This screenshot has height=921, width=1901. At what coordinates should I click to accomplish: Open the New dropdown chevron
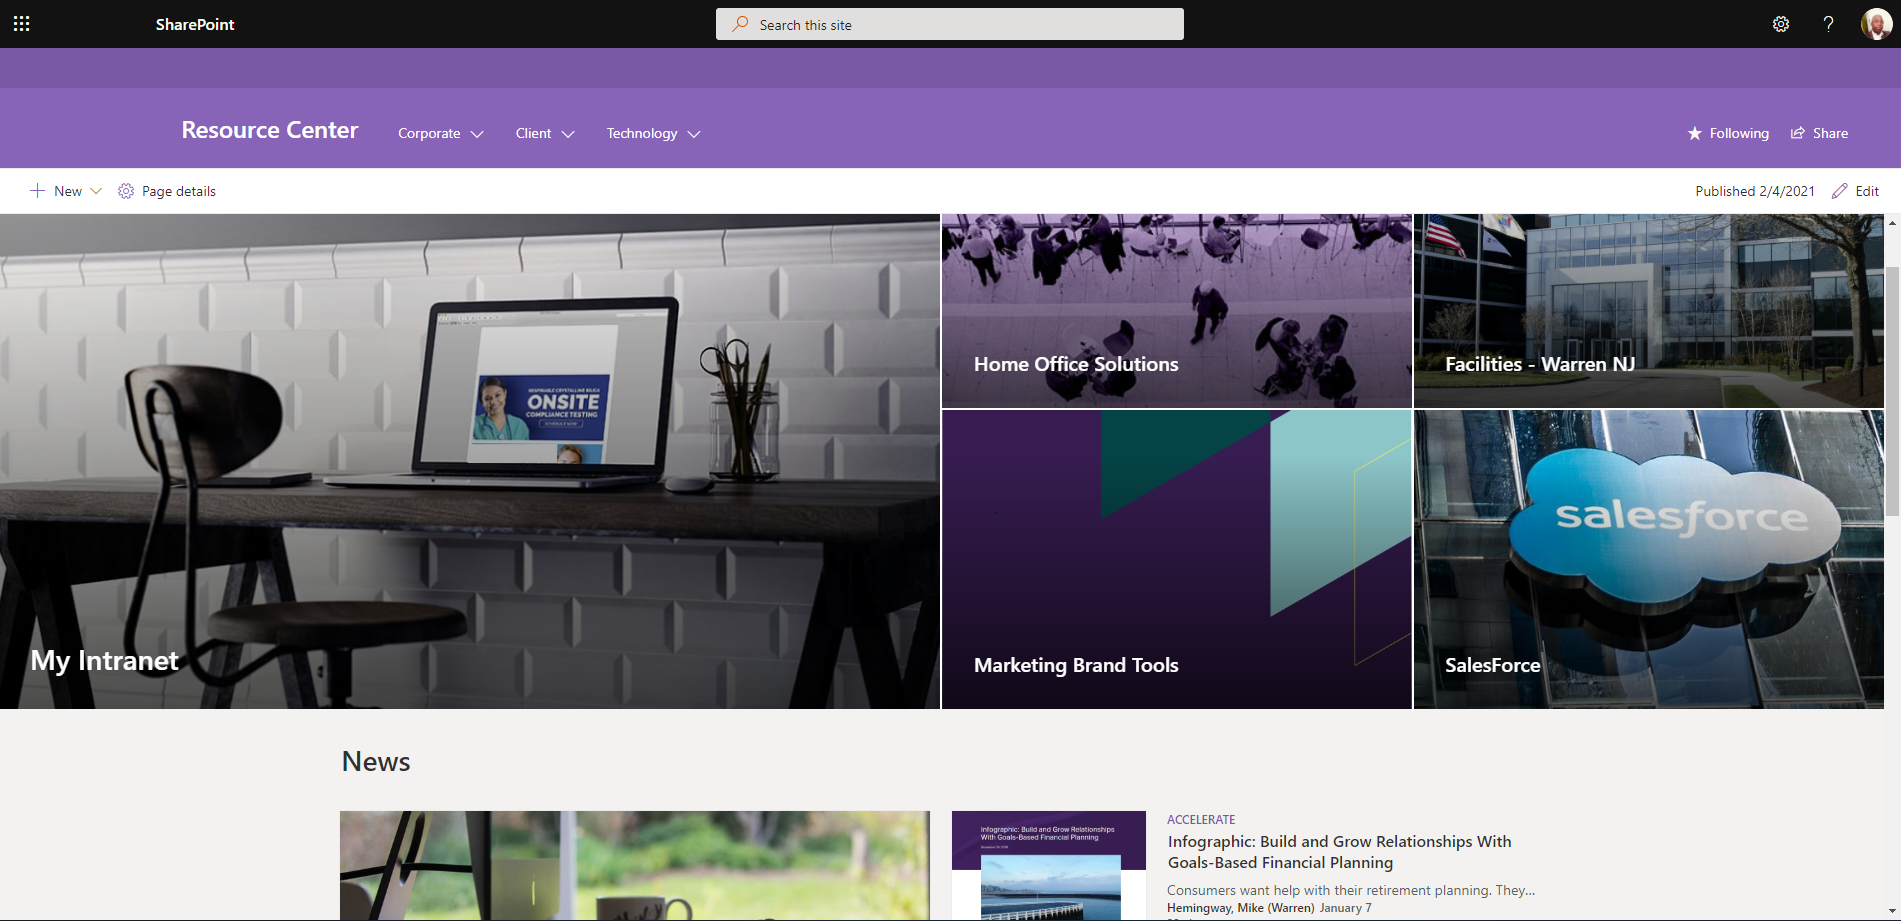[x=96, y=191]
